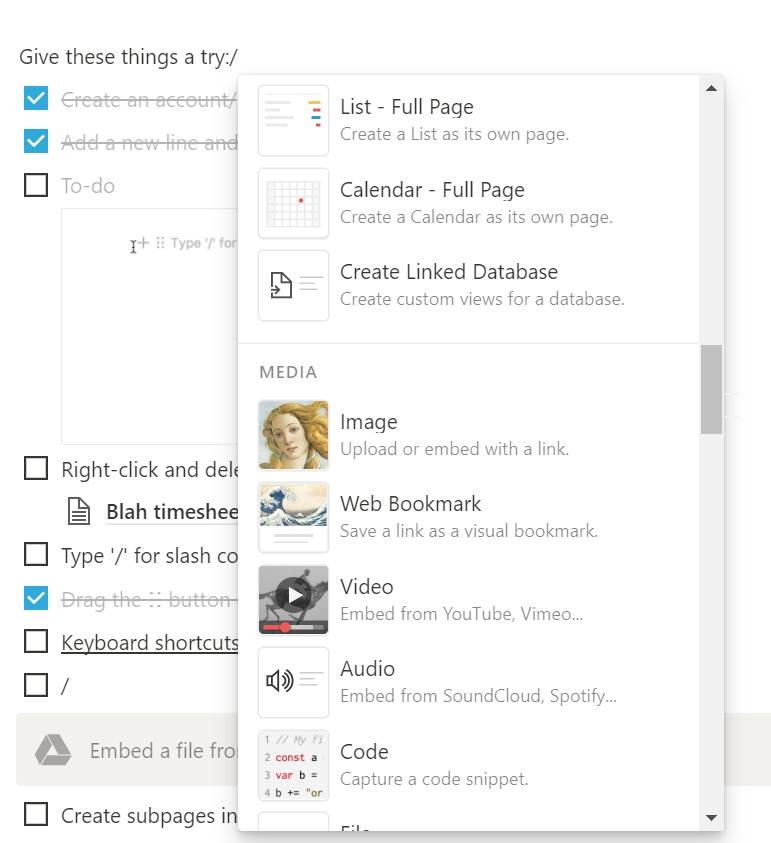Click the Create Linked Database icon

coord(293,286)
